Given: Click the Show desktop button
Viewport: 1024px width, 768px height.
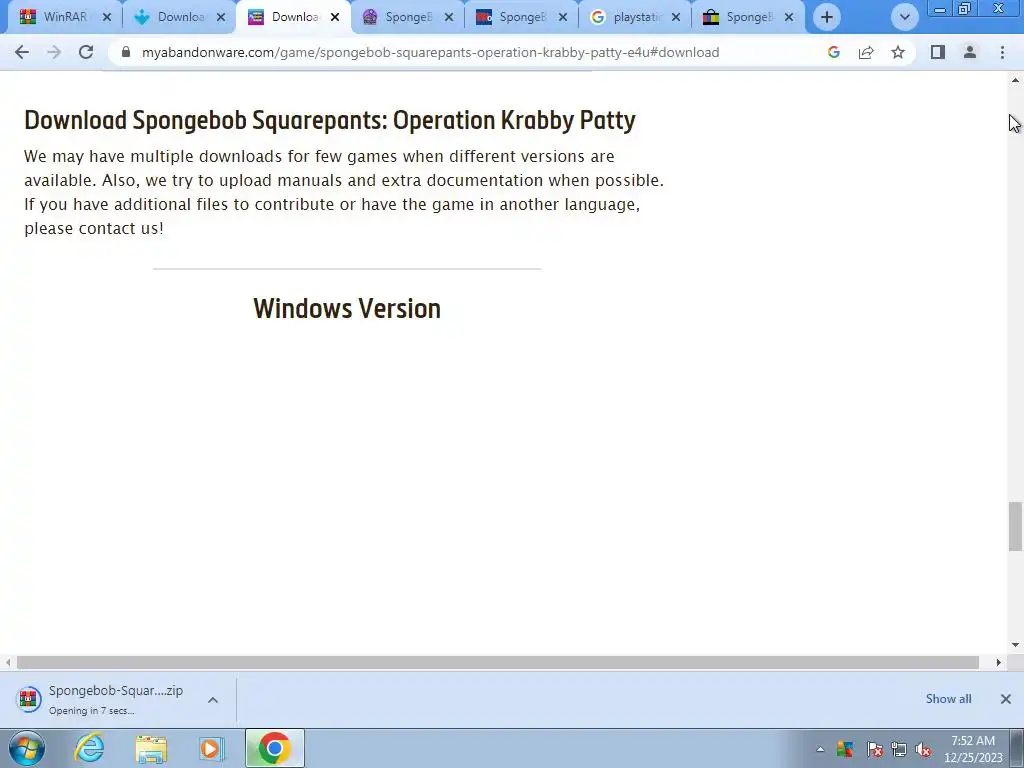Looking at the screenshot, I should pos(1017,748).
